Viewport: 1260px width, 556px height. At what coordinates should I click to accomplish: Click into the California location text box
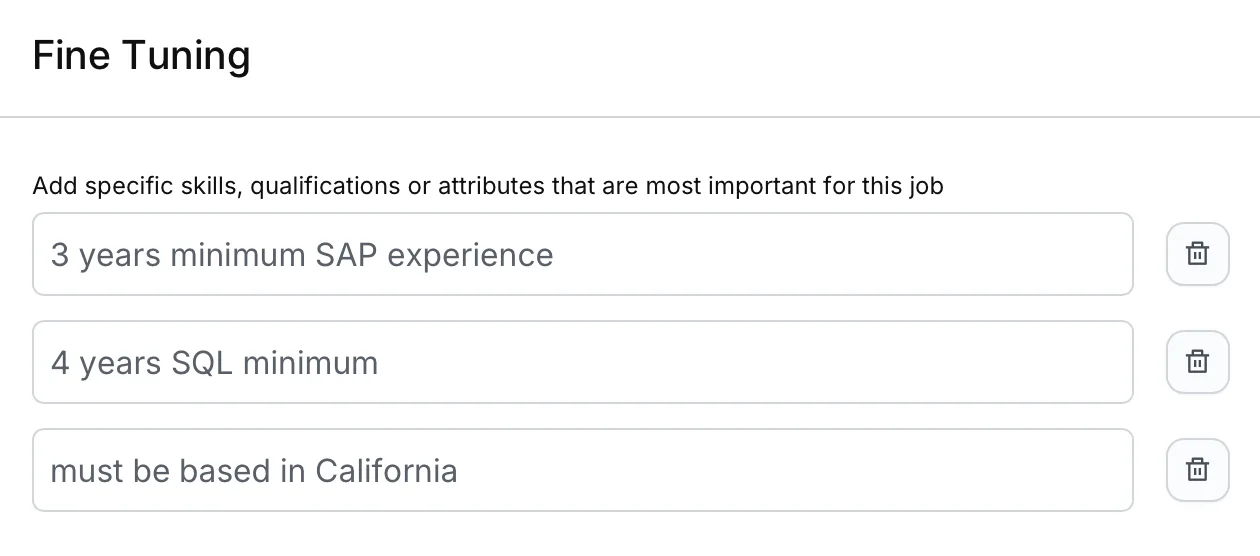point(582,470)
